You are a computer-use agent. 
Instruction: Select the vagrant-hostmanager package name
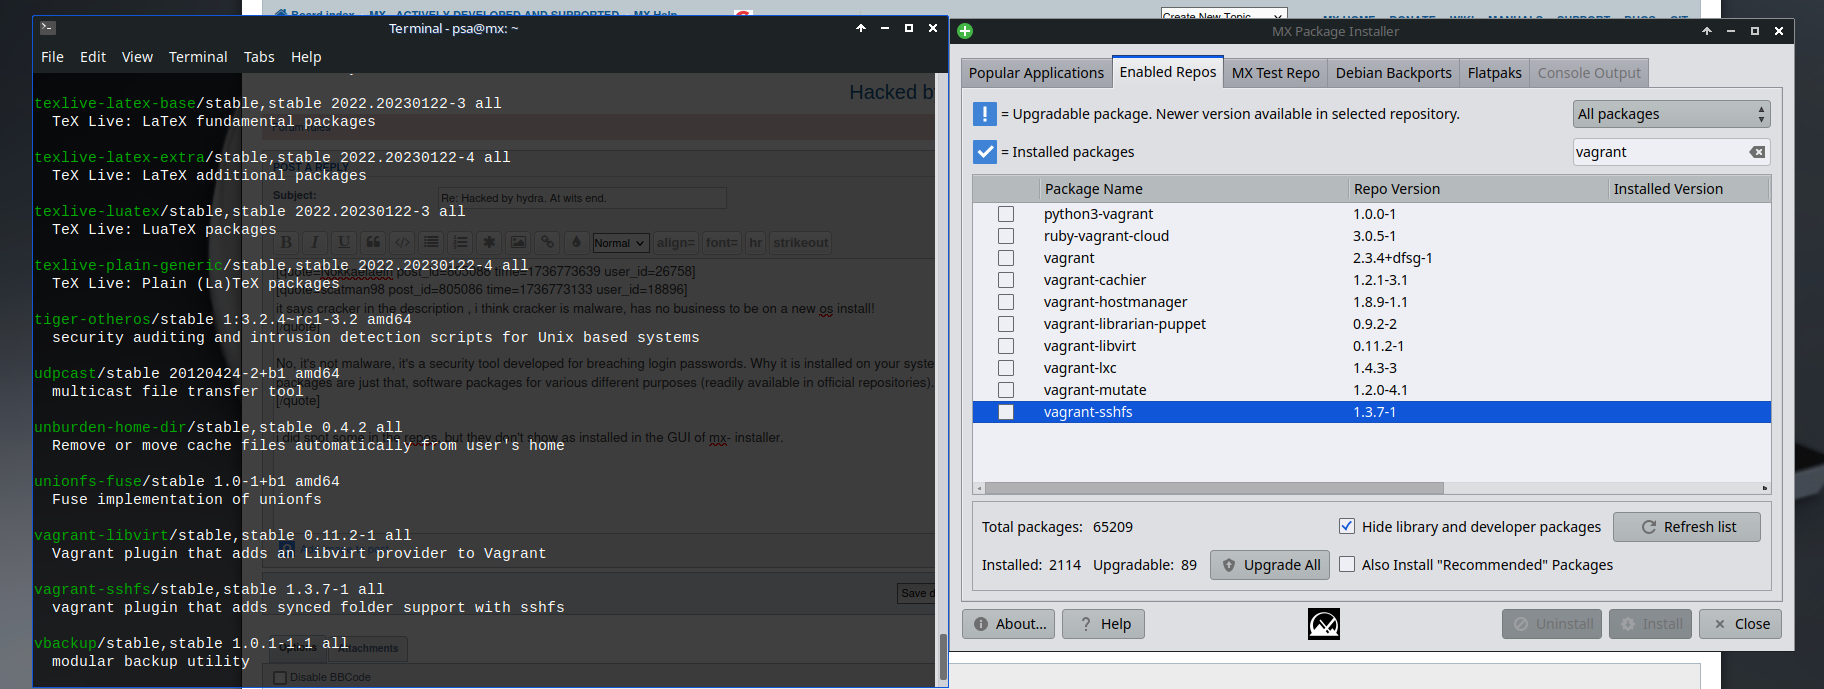[x=1116, y=302]
